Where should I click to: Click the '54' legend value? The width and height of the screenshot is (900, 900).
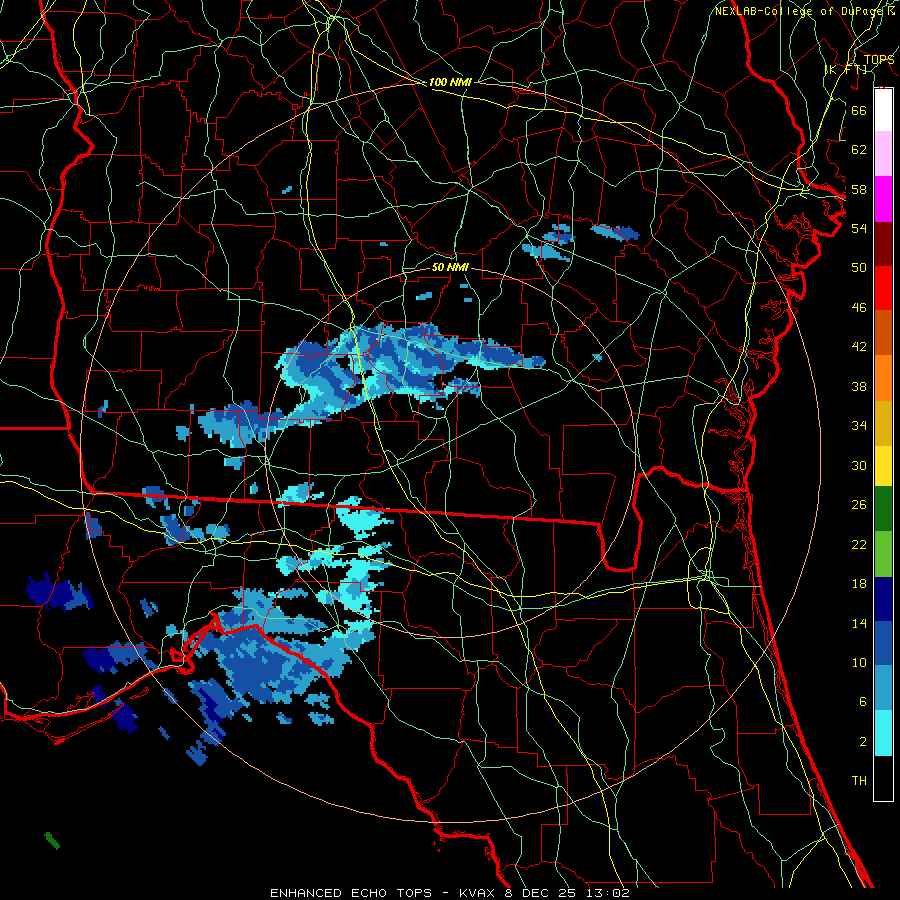(x=859, y=228)
